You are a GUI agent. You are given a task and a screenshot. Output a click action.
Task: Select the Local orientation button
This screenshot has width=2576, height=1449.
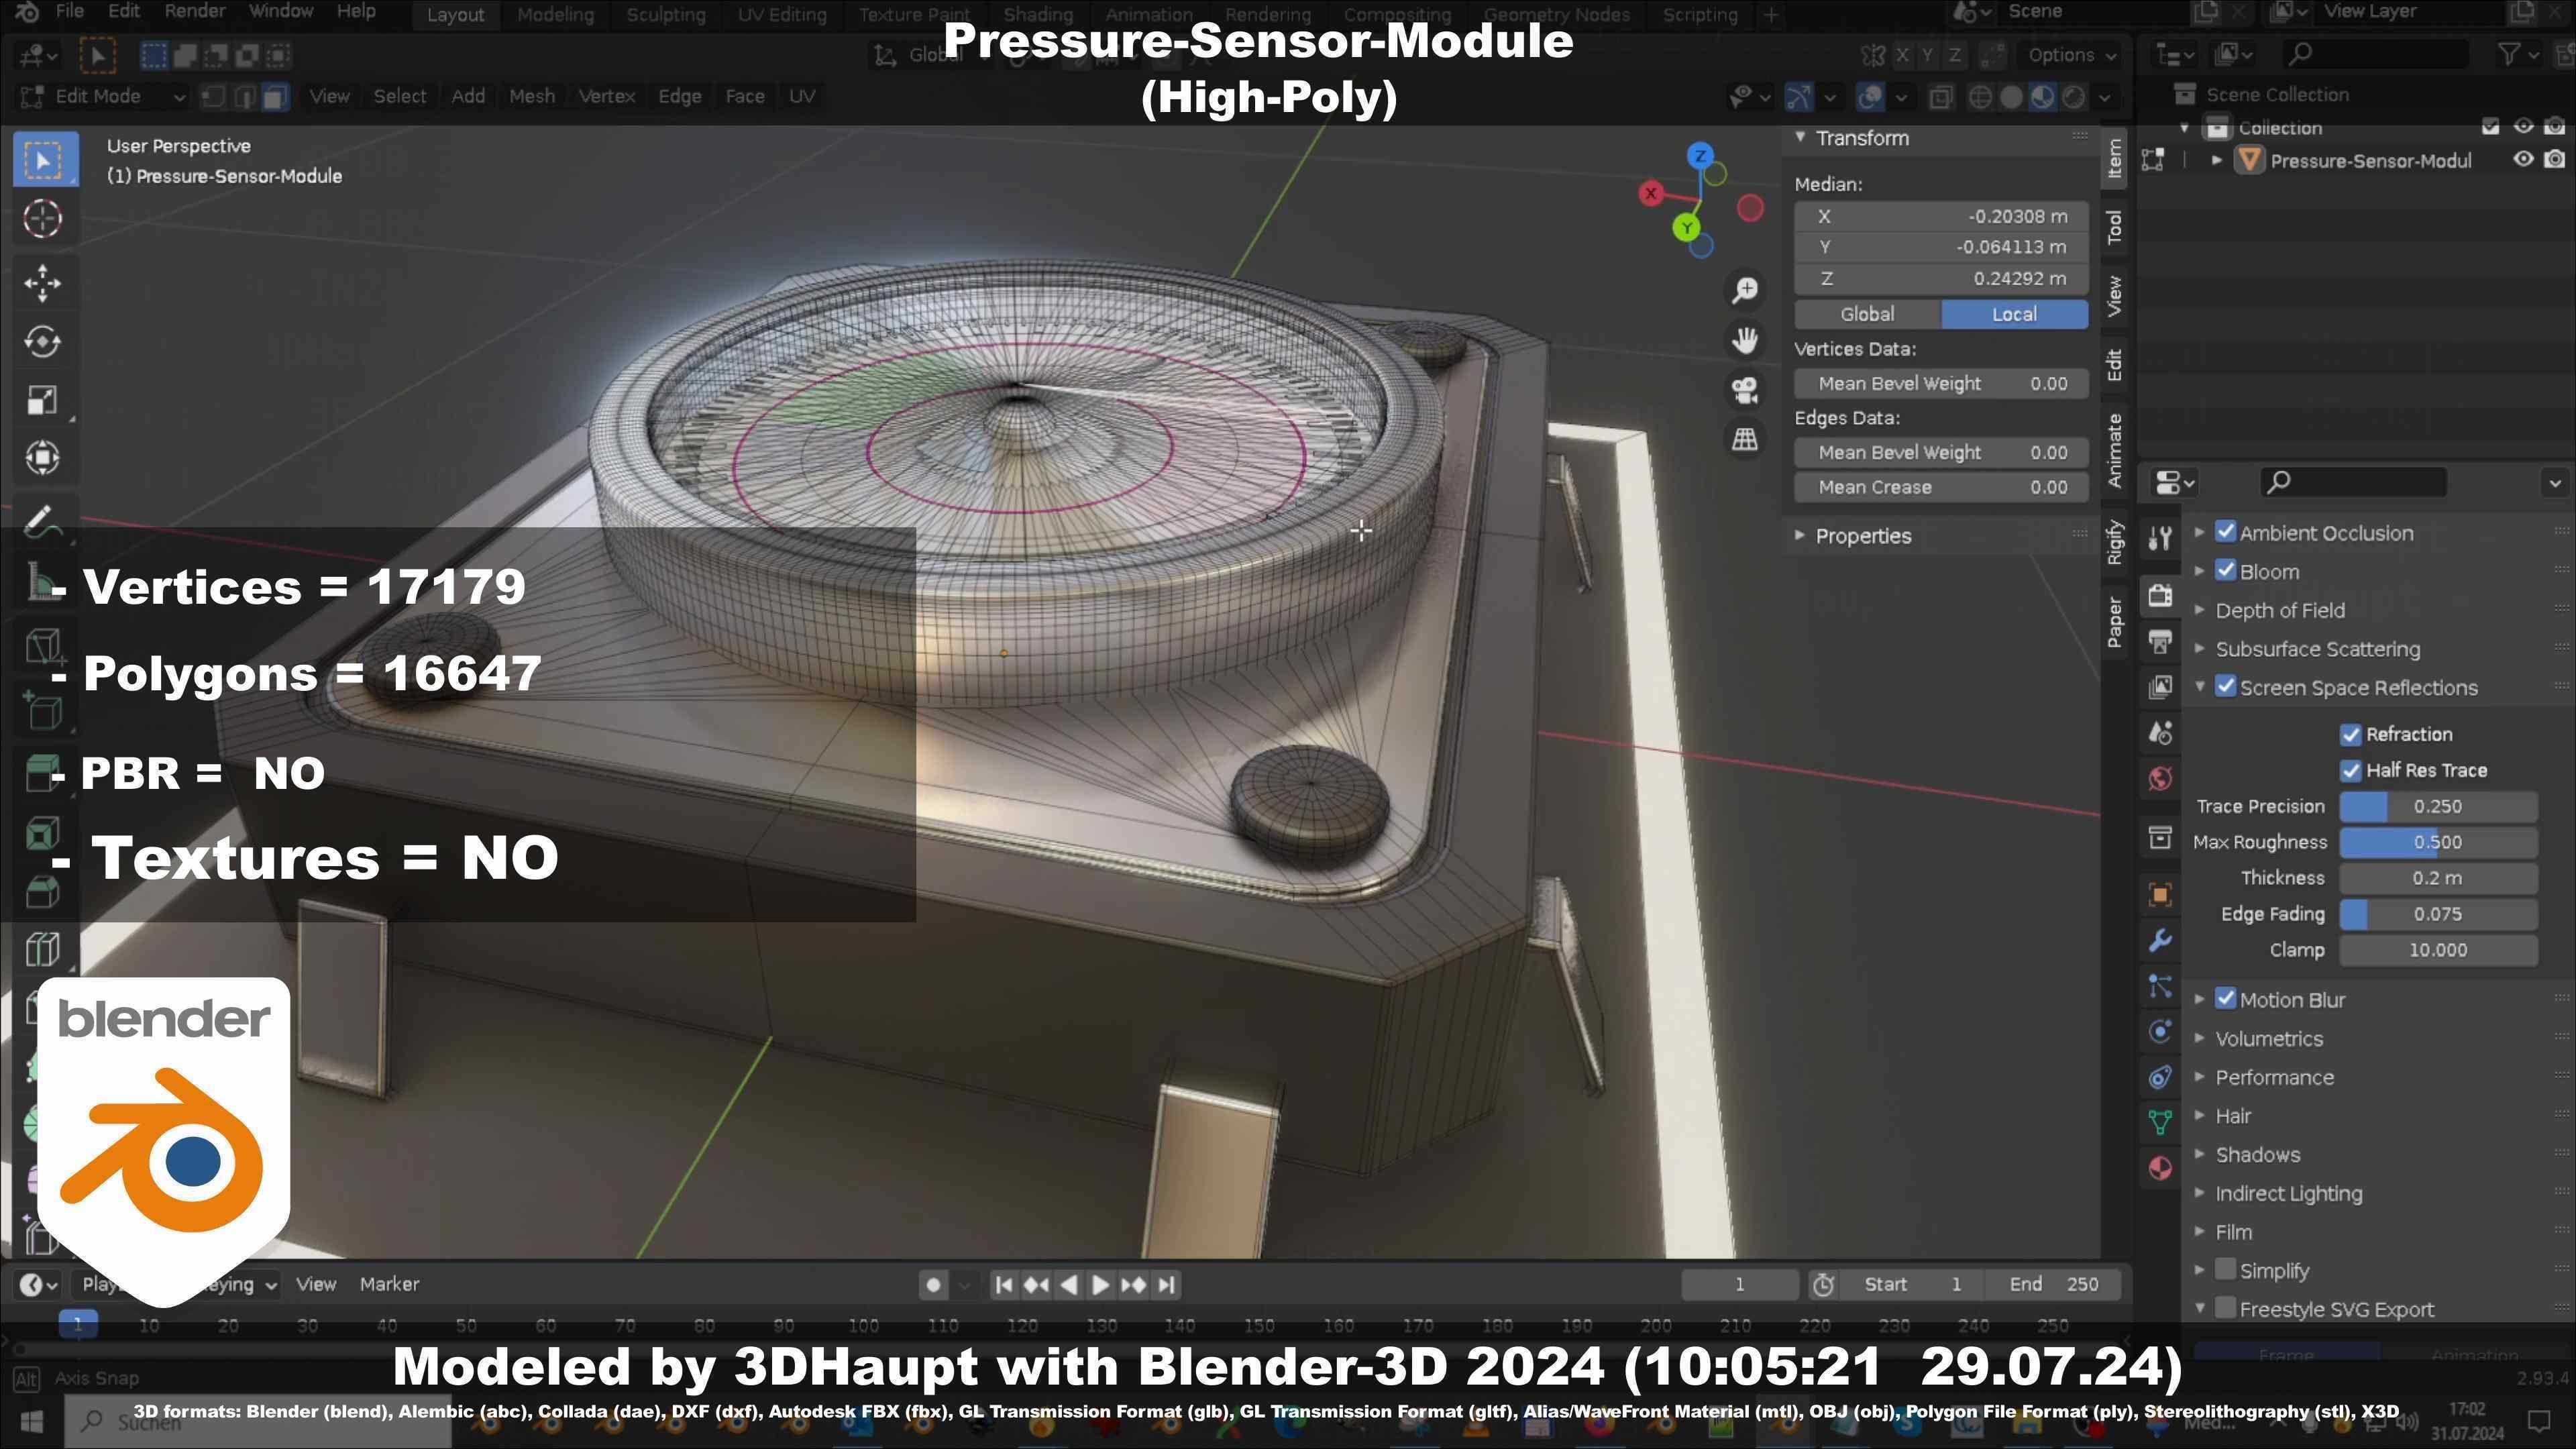[2014, 315]
